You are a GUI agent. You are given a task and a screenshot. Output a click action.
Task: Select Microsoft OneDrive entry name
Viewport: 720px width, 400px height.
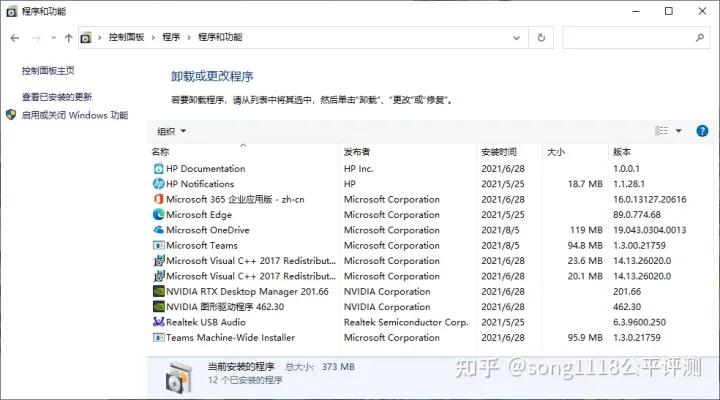click(208, 230)
